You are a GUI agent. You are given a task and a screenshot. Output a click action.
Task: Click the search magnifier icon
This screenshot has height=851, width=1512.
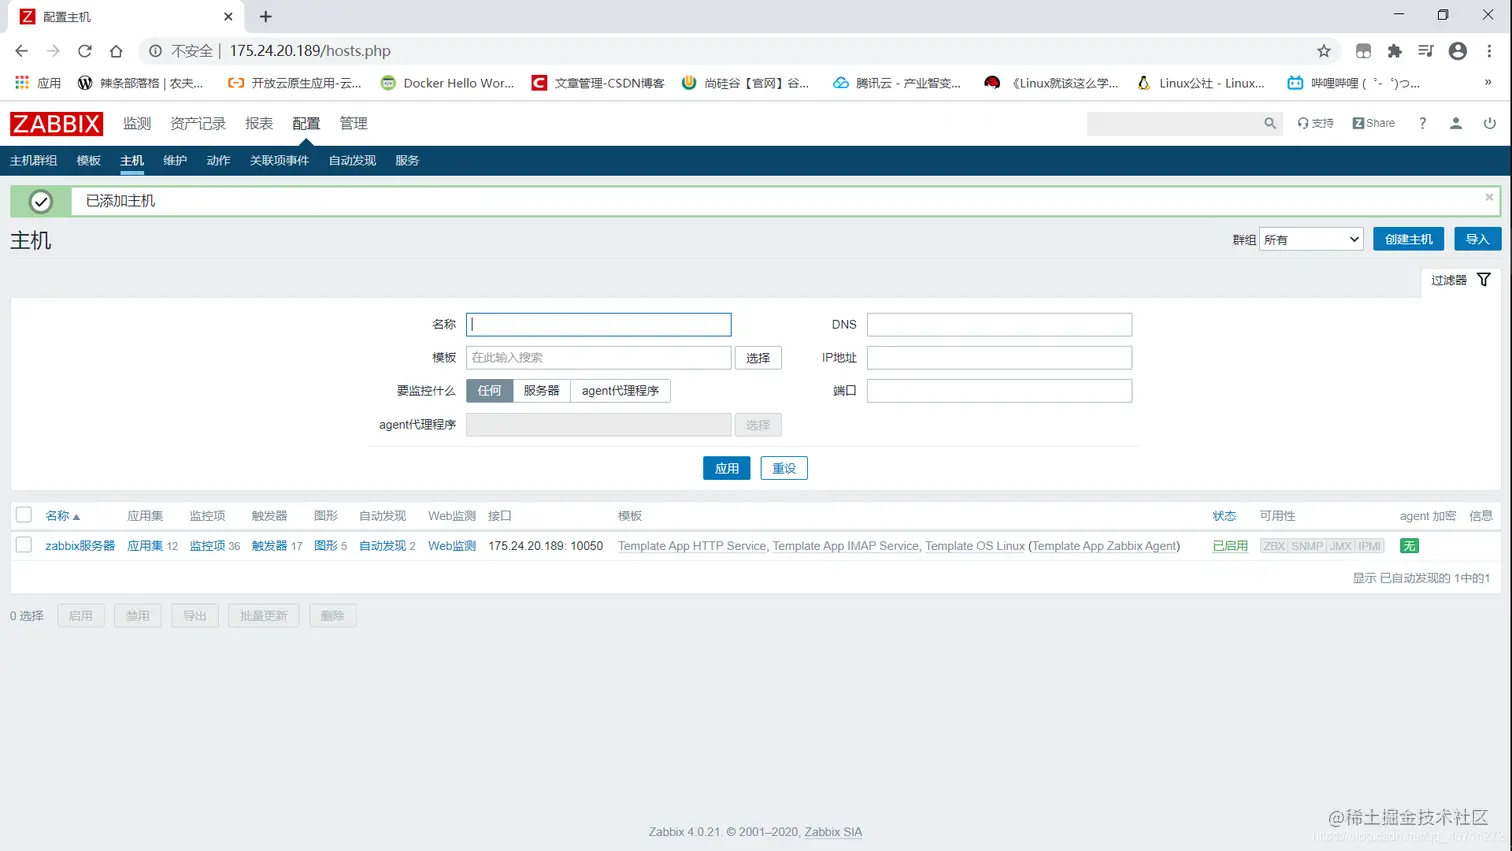(1270, 123)
